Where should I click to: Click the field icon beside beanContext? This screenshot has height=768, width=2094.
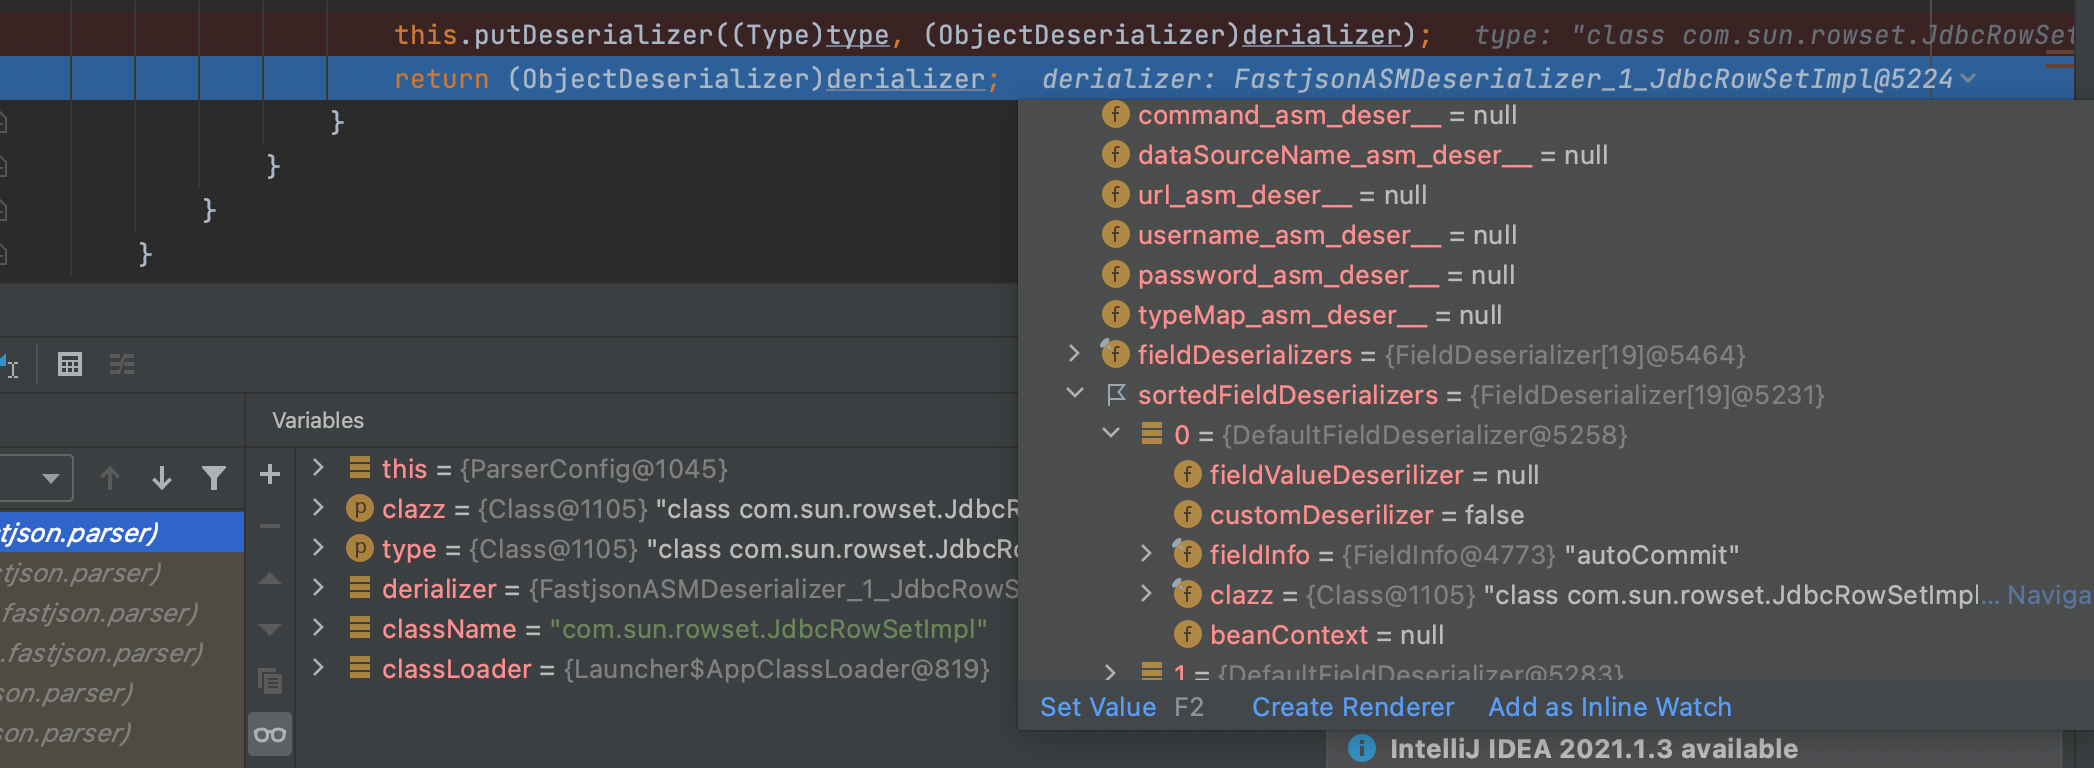[x=1187, y=634]
